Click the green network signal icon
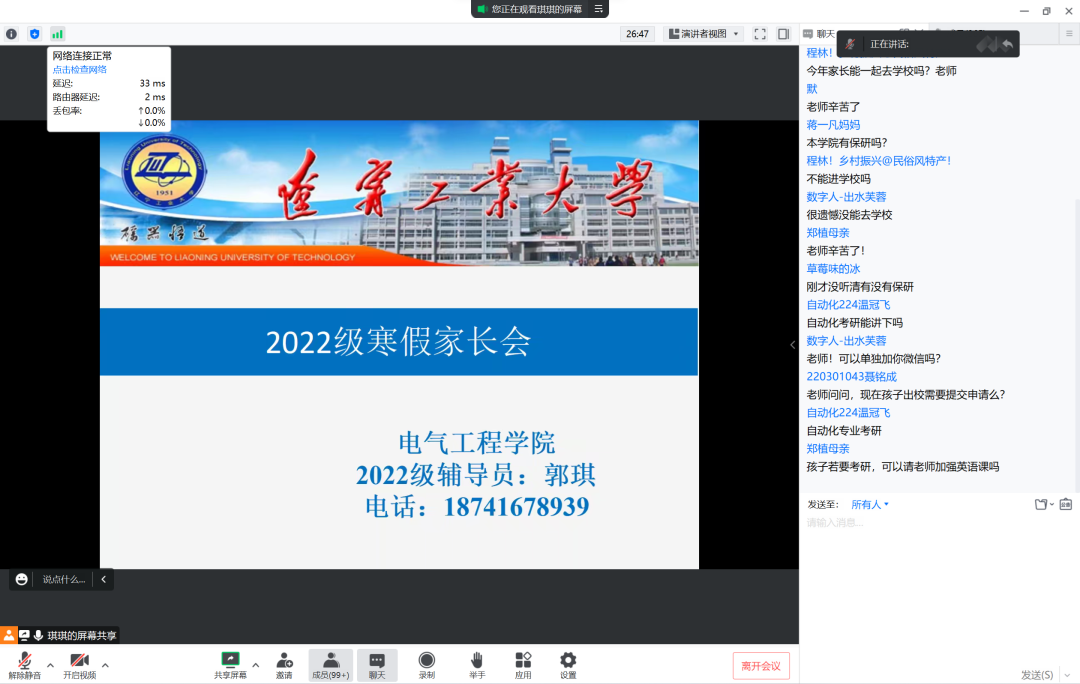This screenshot has width=1080, height=684. 57,34
